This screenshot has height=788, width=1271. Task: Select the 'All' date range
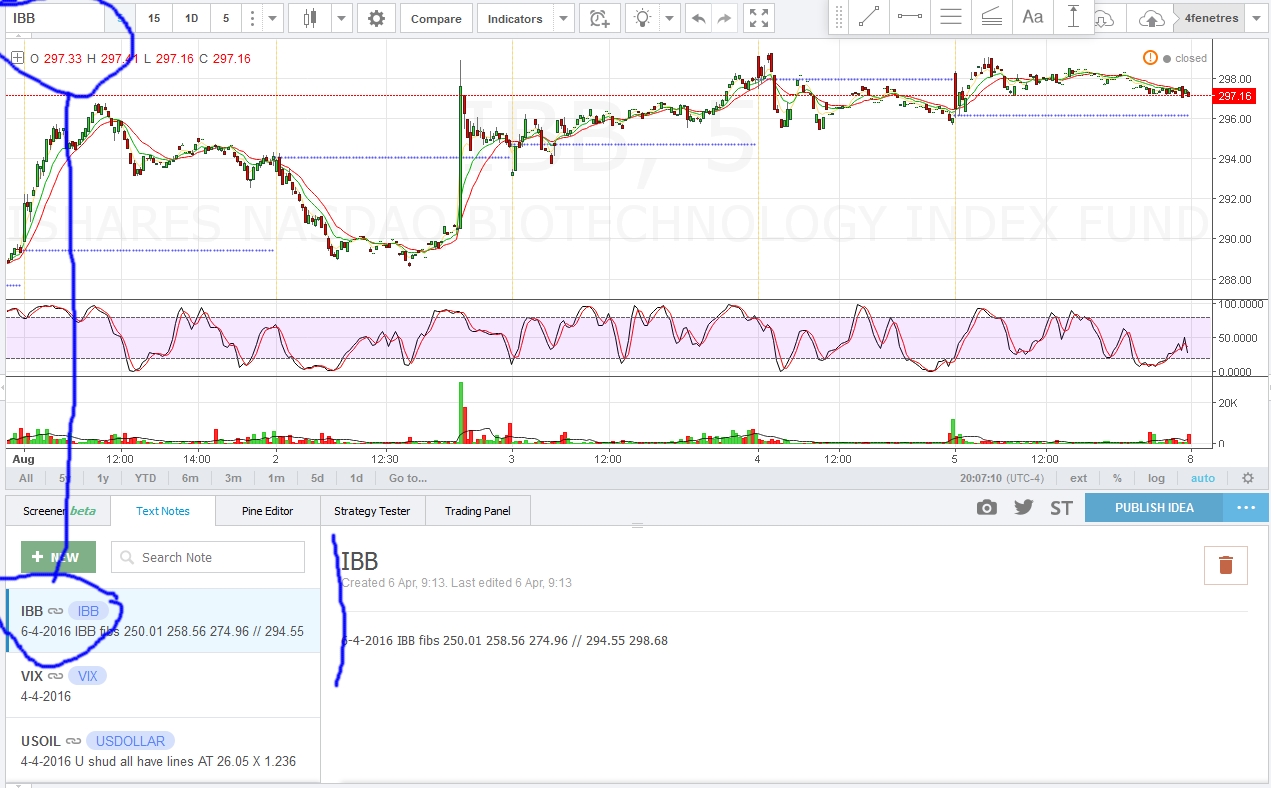tap(26, 478)
